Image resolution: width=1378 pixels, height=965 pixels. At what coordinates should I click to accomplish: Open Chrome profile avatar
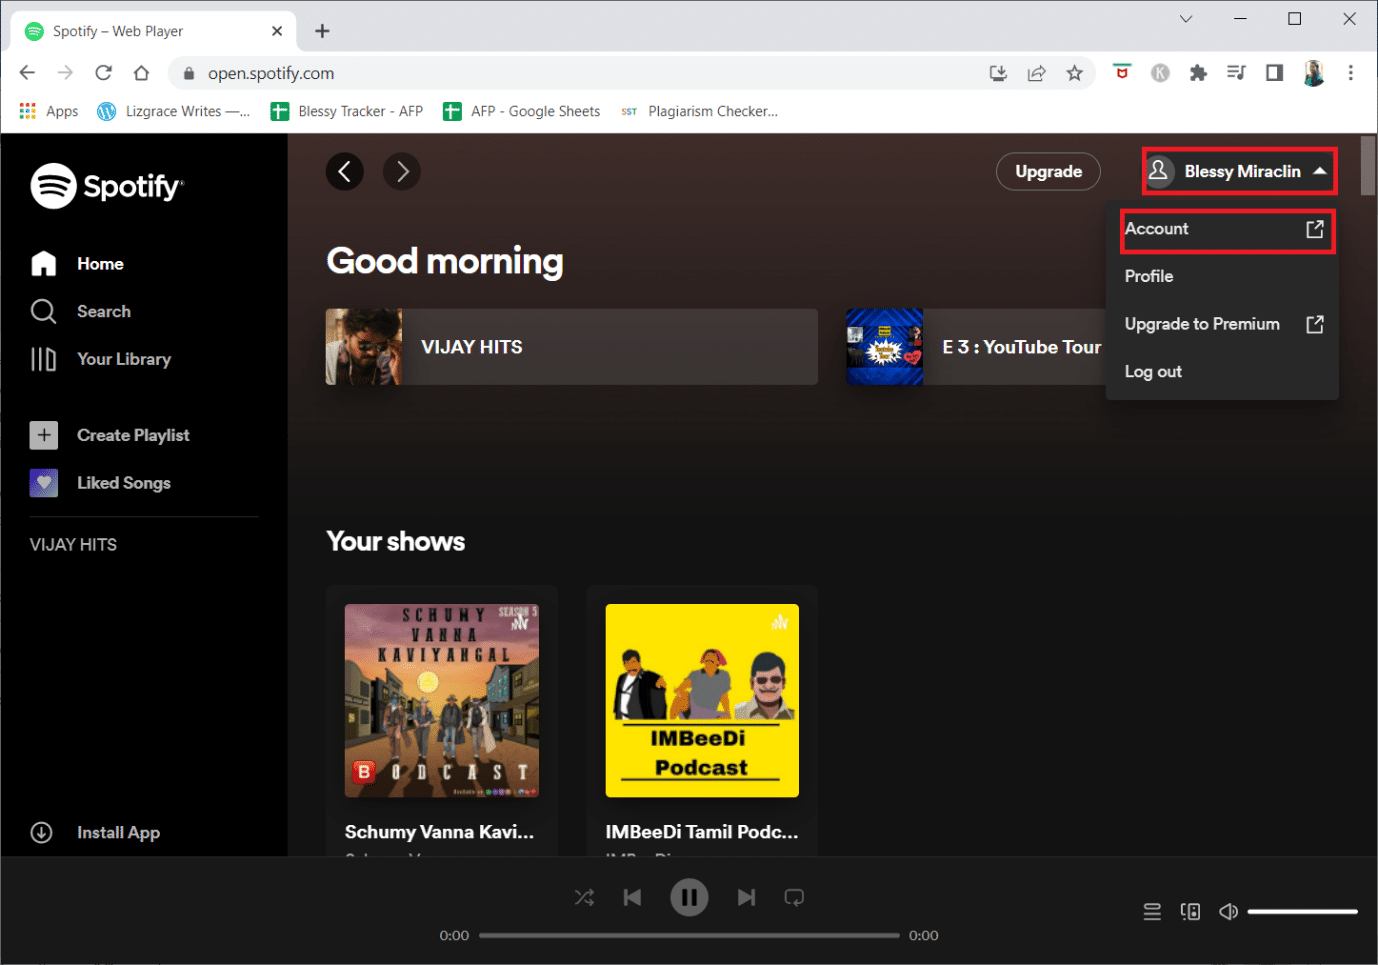coord(1314,73)
